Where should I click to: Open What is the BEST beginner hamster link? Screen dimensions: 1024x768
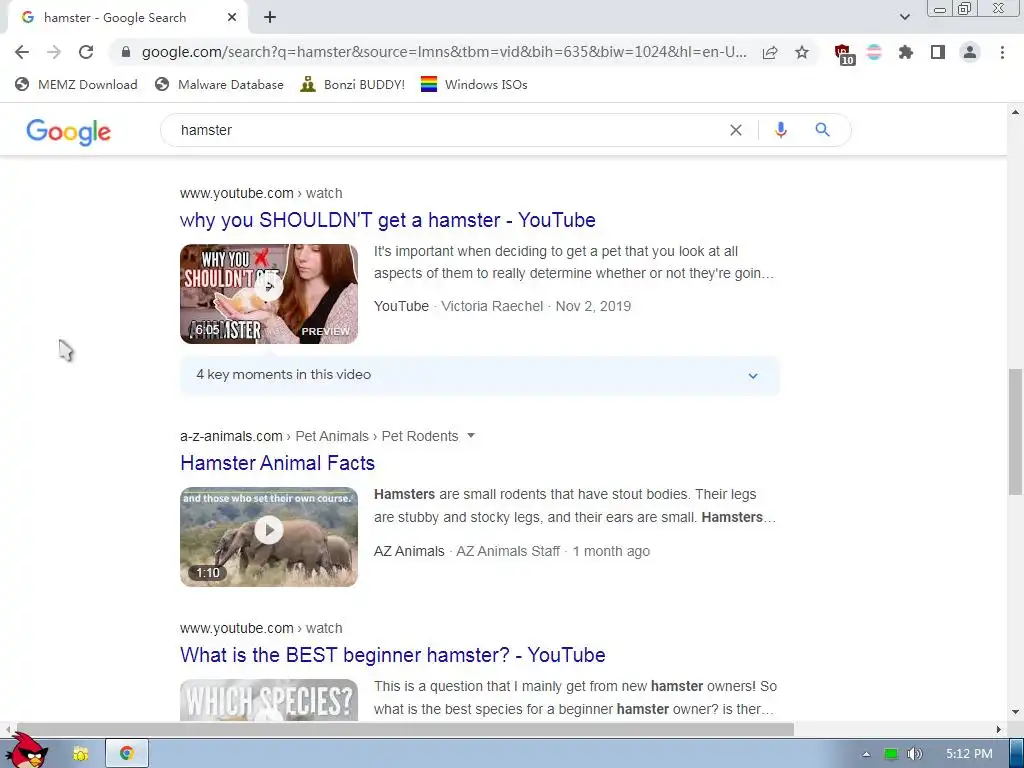pyautogui.click(x=392, y=655)
